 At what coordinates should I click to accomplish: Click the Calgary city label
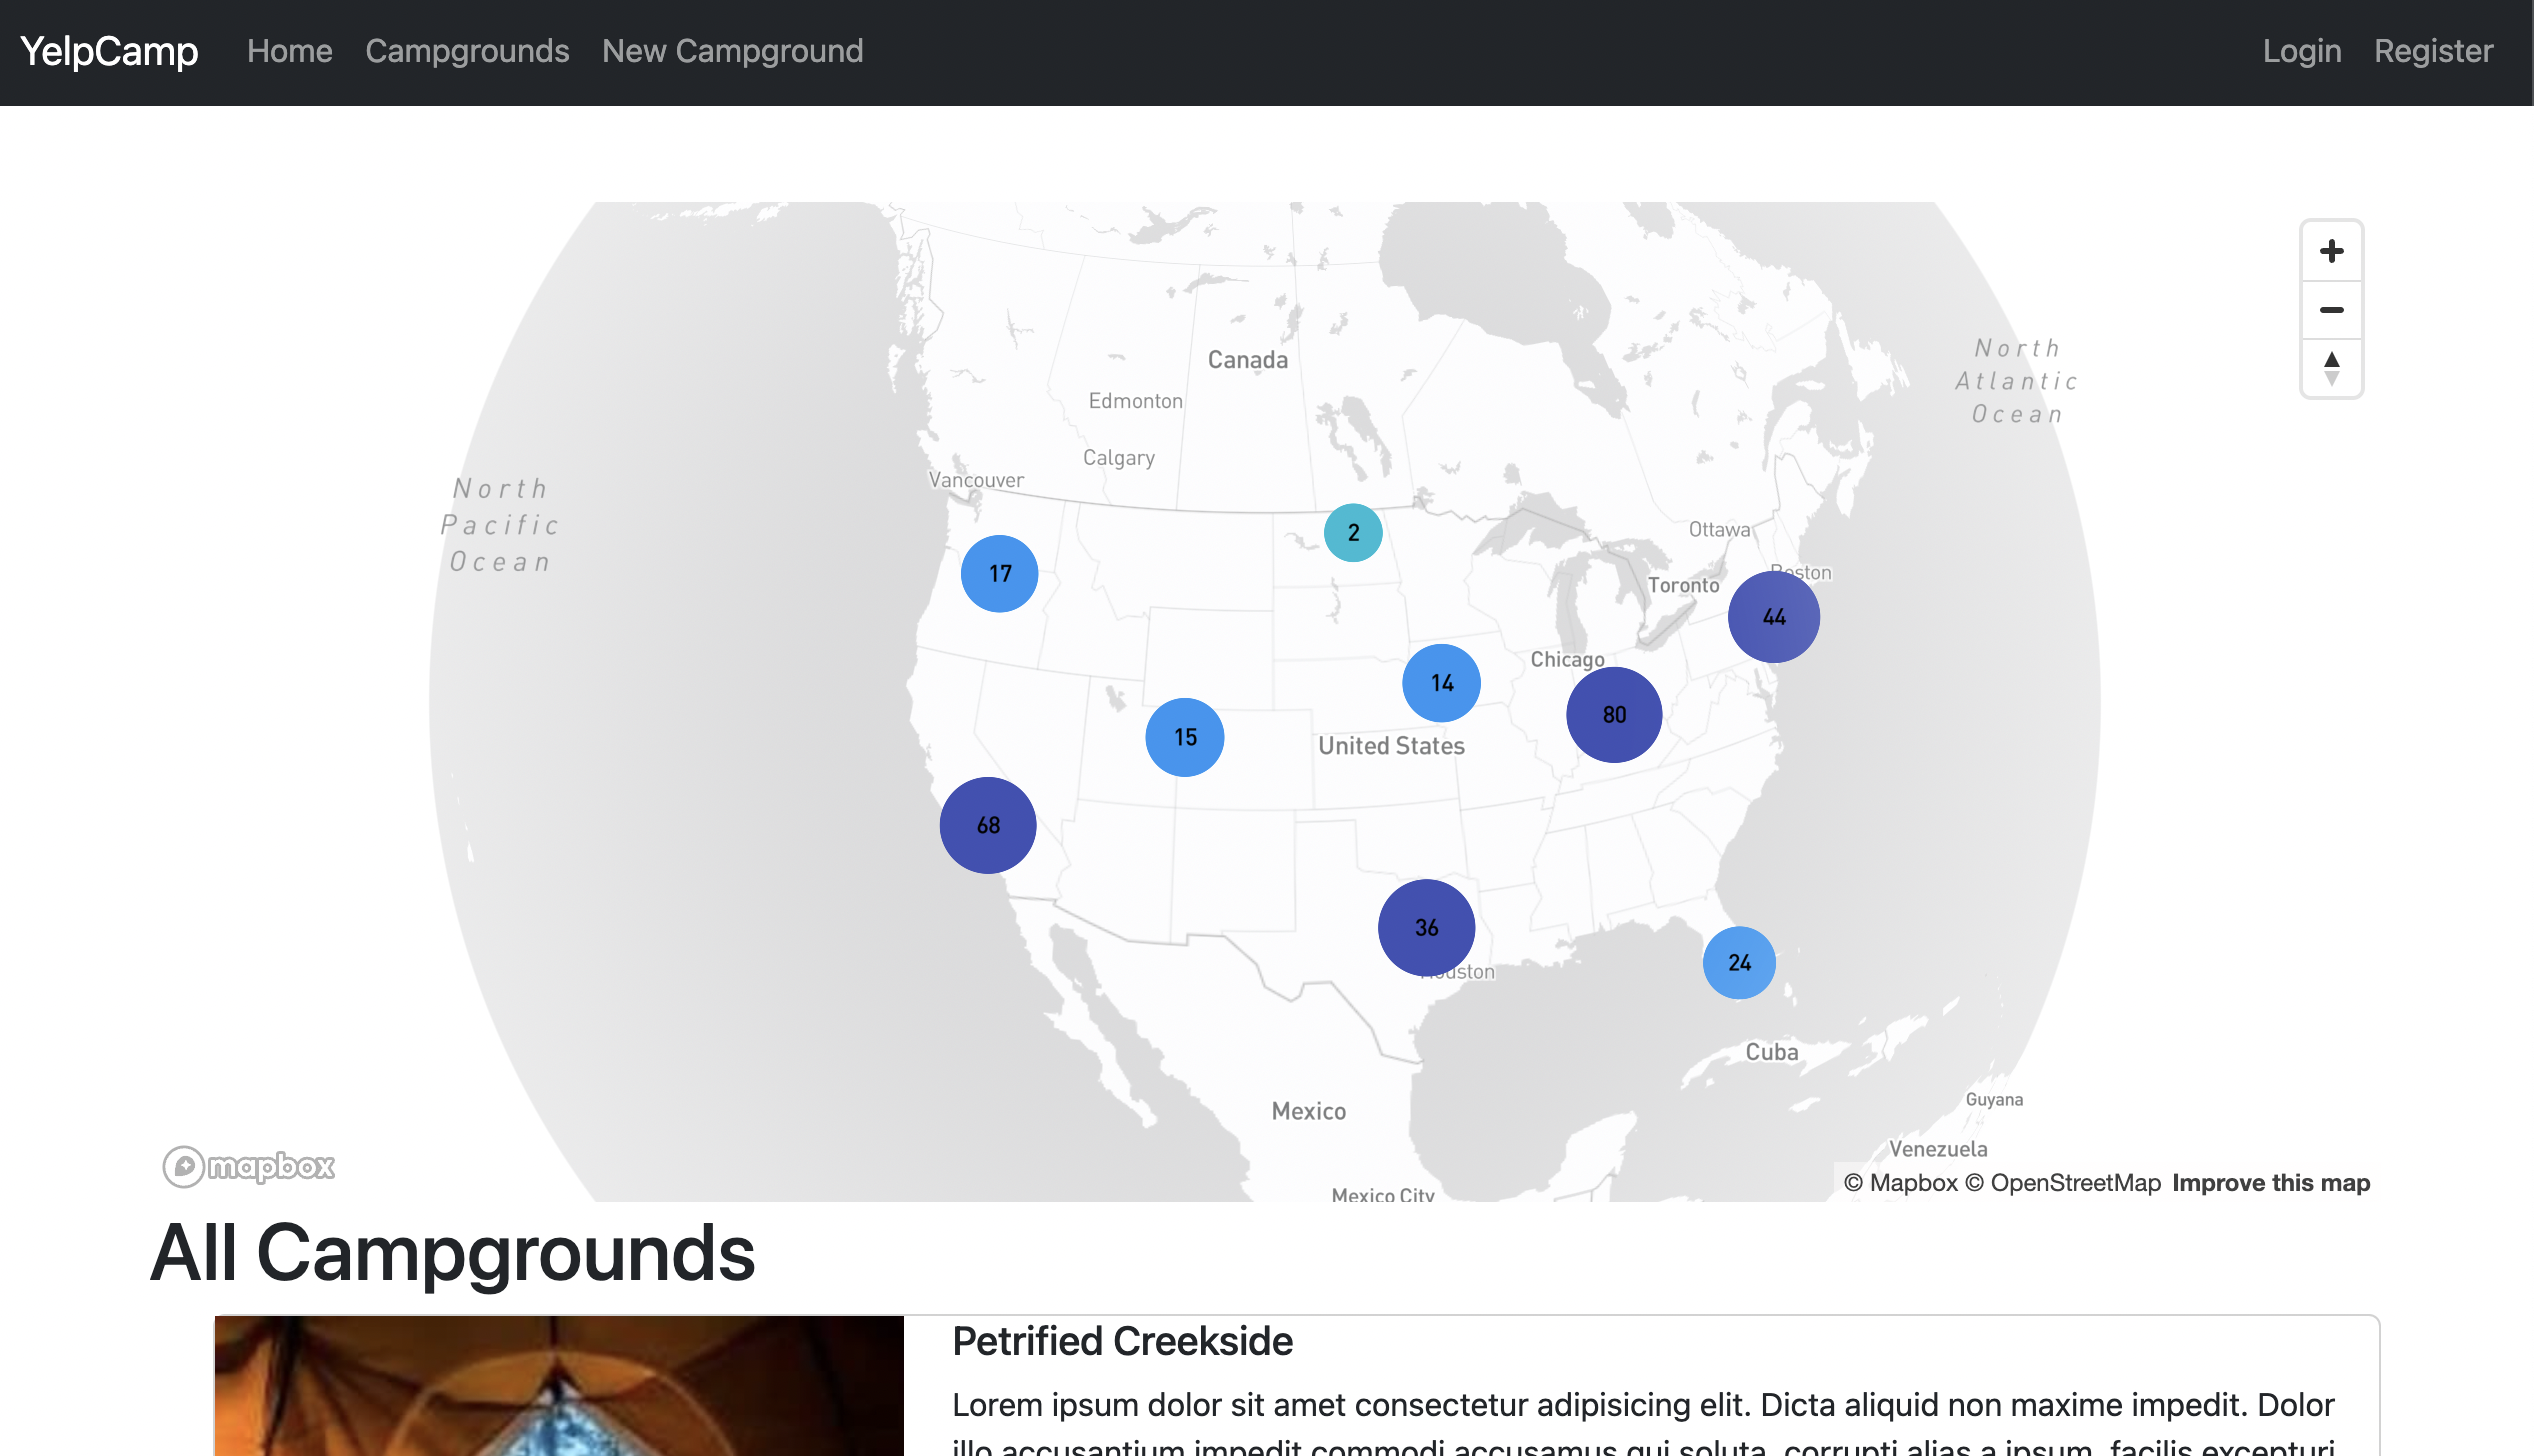tap(1118, 458)
